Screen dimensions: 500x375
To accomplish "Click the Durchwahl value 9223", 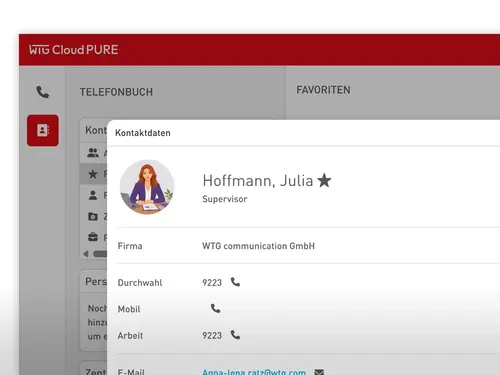I will (212, 283).
